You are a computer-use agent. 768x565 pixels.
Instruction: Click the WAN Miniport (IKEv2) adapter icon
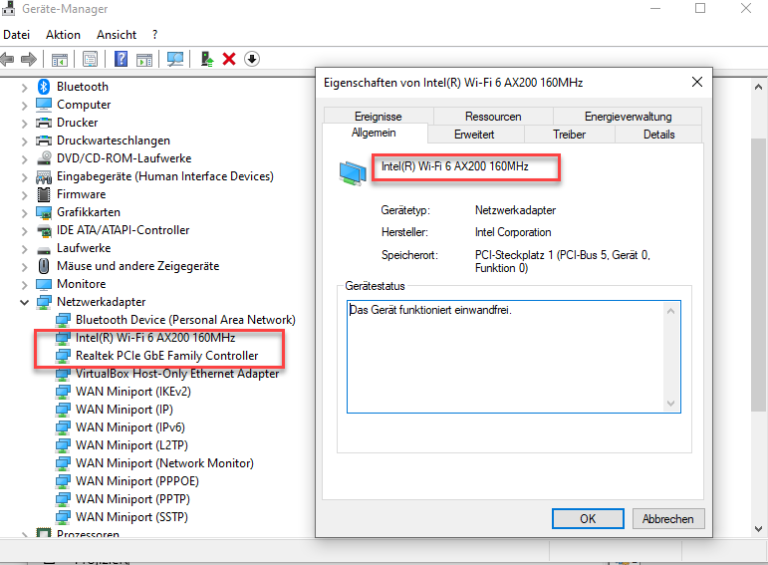click(x=63, y=392)
